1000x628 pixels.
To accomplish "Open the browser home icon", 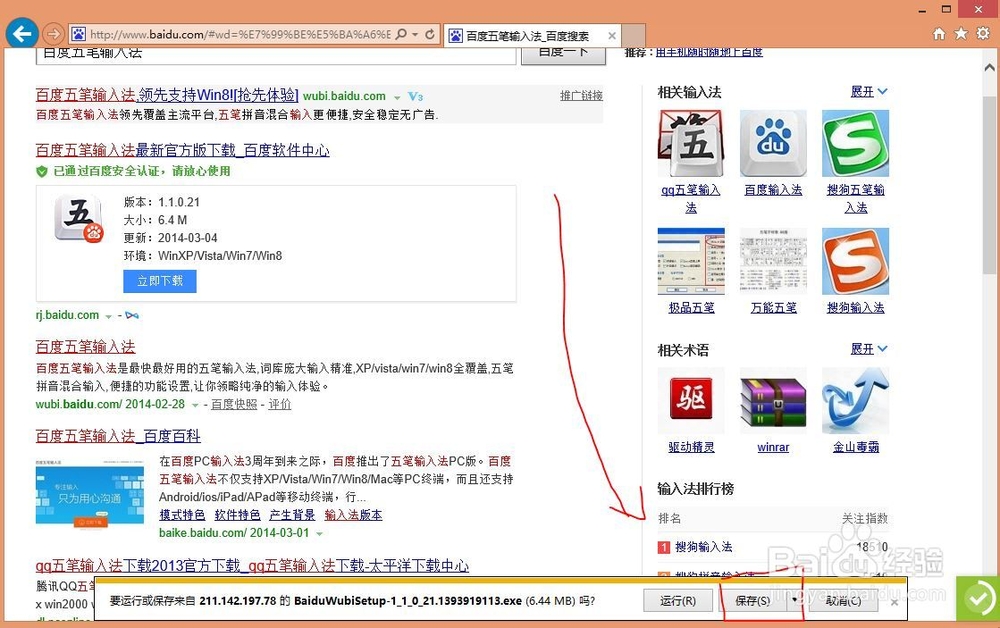I will (939, 34).
